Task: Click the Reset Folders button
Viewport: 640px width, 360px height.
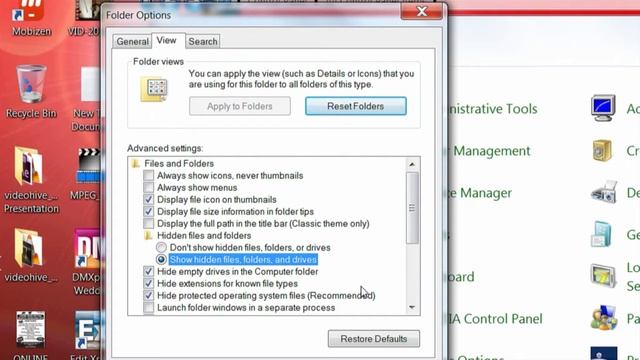Action: click(x=356, y=106)
